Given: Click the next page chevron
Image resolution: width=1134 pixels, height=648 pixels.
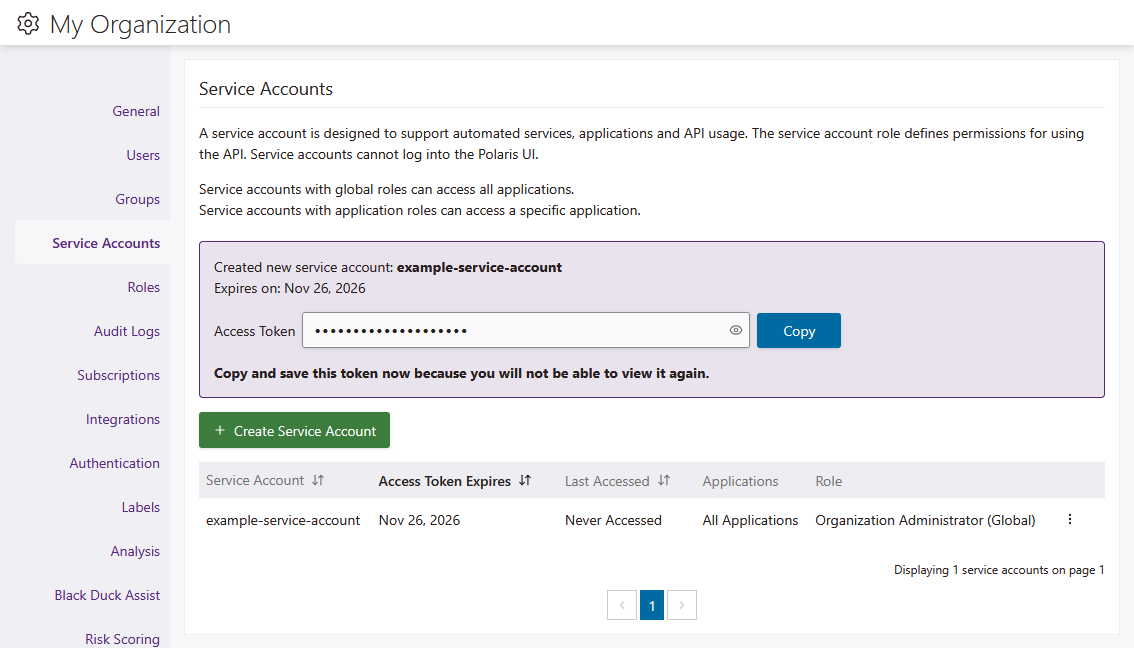Looking at the screenshot, I should click(682, 605).
